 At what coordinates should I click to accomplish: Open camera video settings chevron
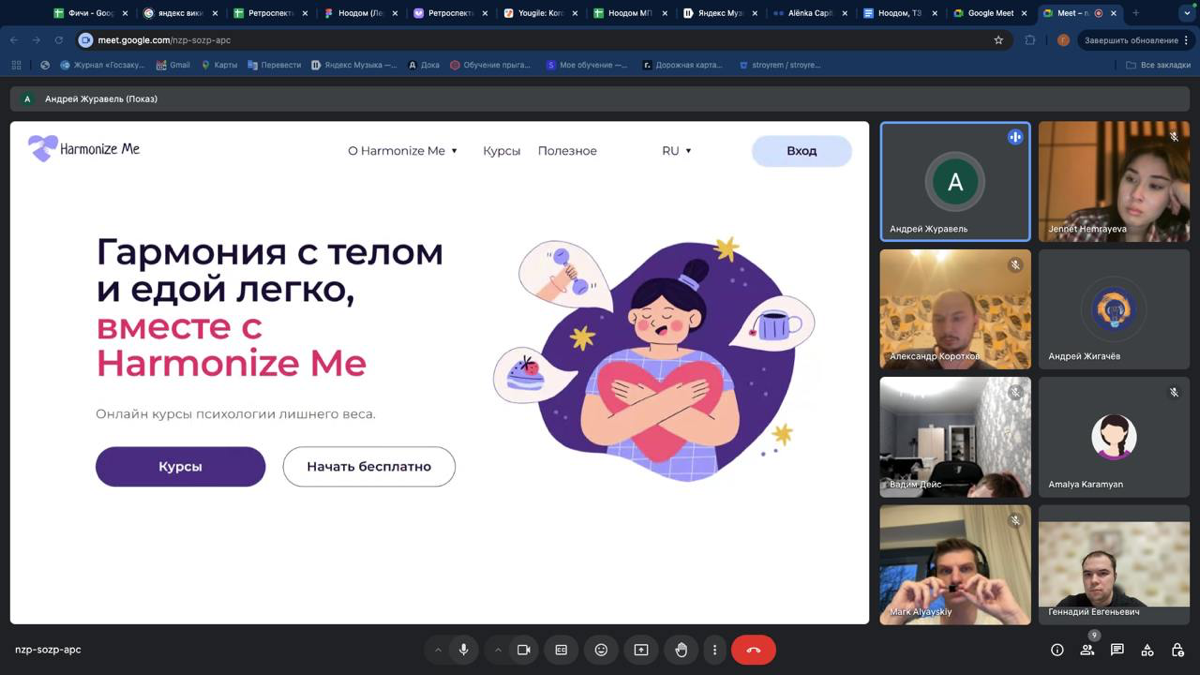pos(497,650)
